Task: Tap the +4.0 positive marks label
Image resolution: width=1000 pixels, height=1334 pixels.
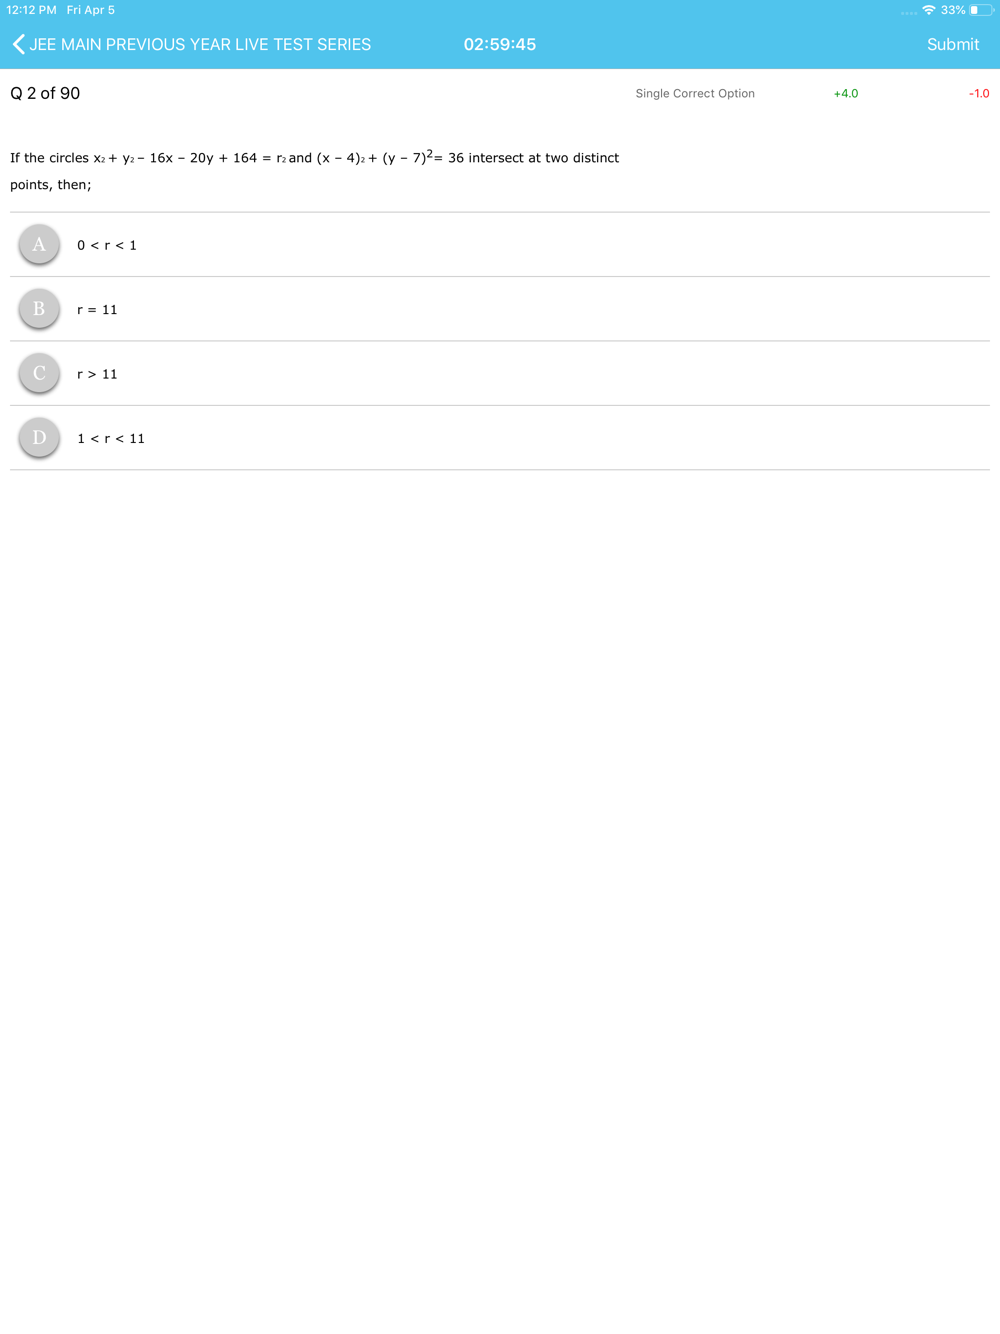Action: (x=846, y=93)
